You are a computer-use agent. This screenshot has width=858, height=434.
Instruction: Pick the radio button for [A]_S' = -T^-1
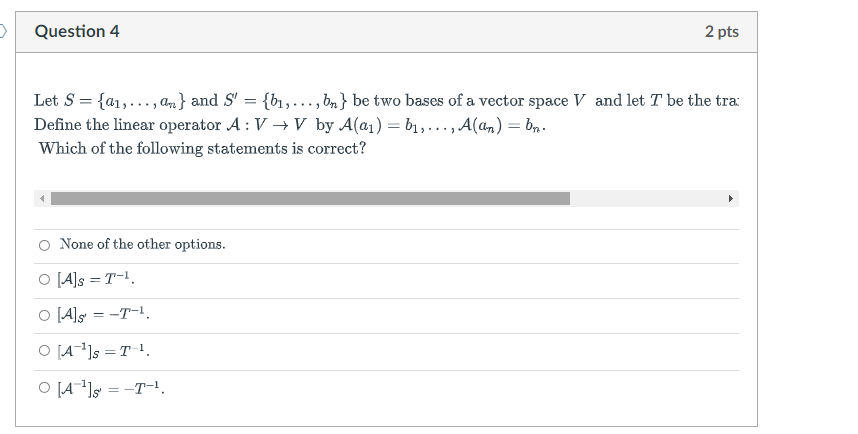point(44,315)
